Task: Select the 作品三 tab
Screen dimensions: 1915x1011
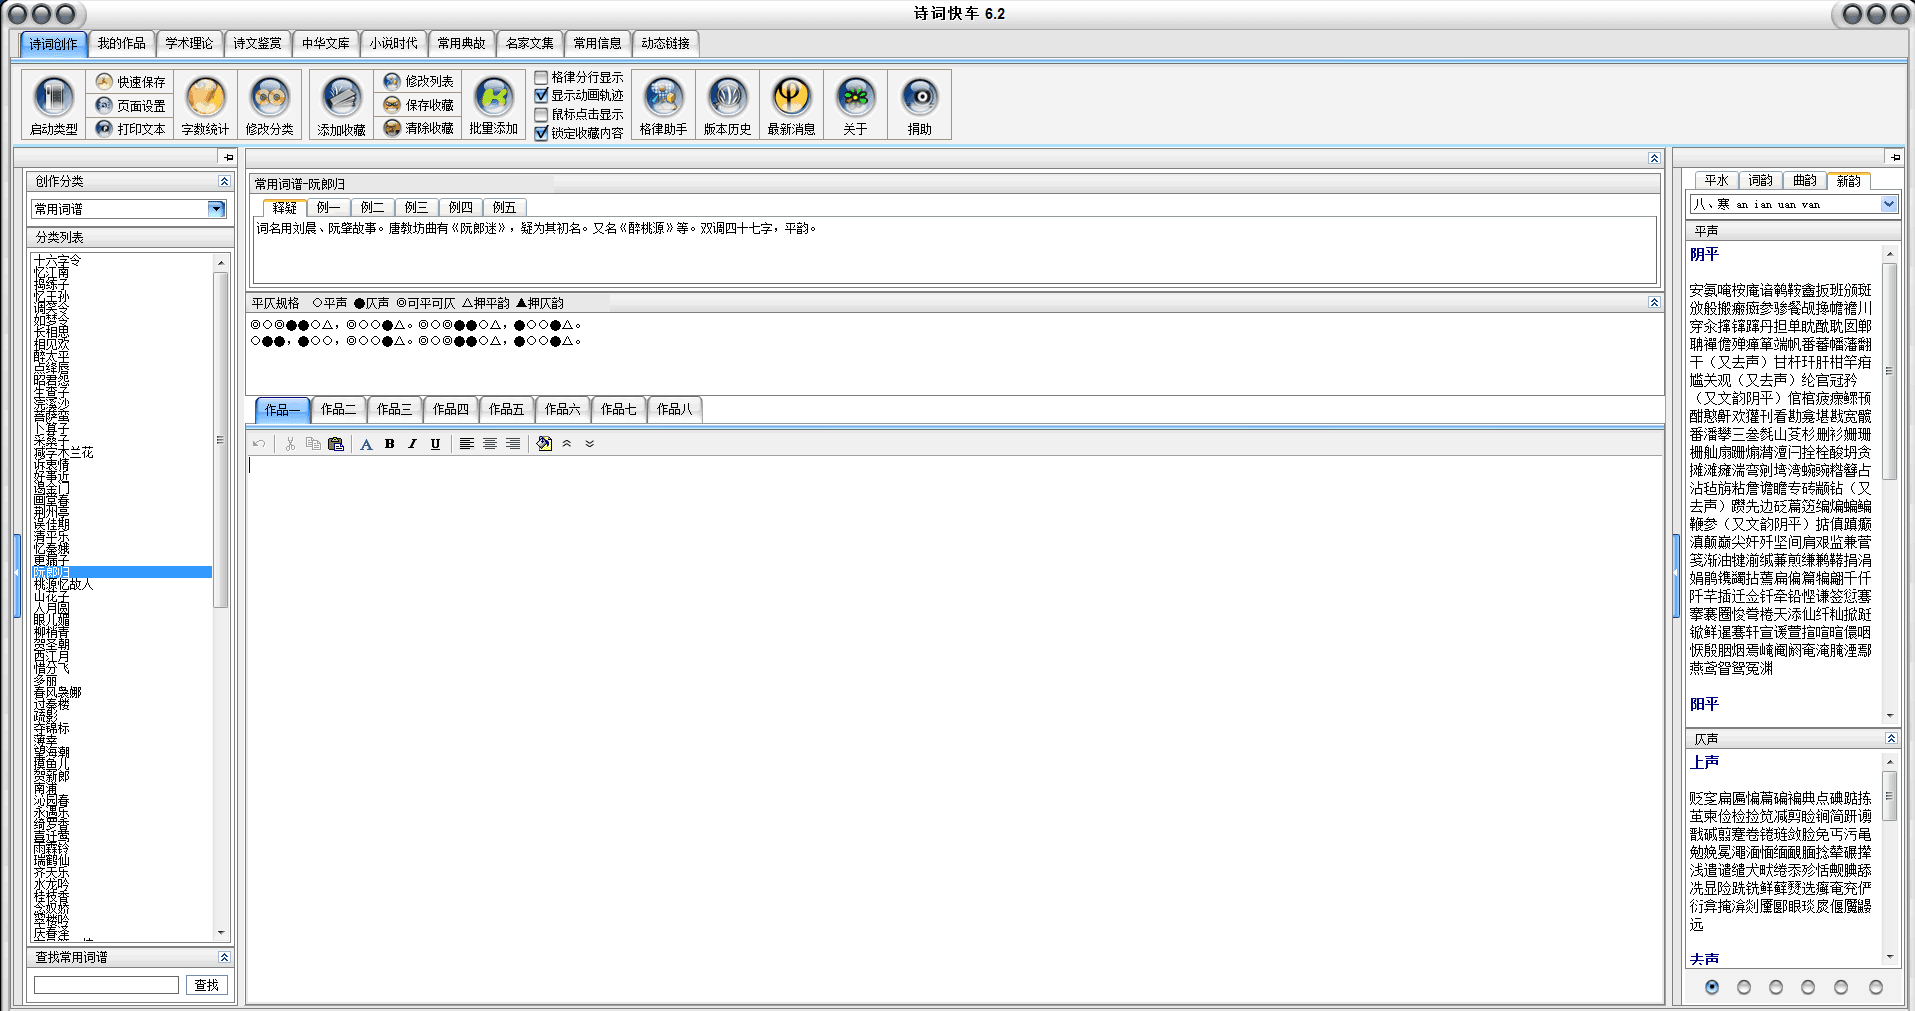Action: [394, 409]
